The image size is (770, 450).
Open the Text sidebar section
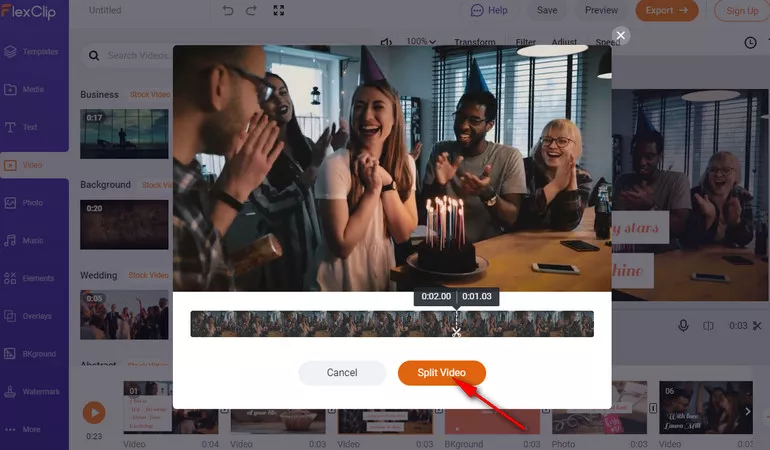(21, 127)
